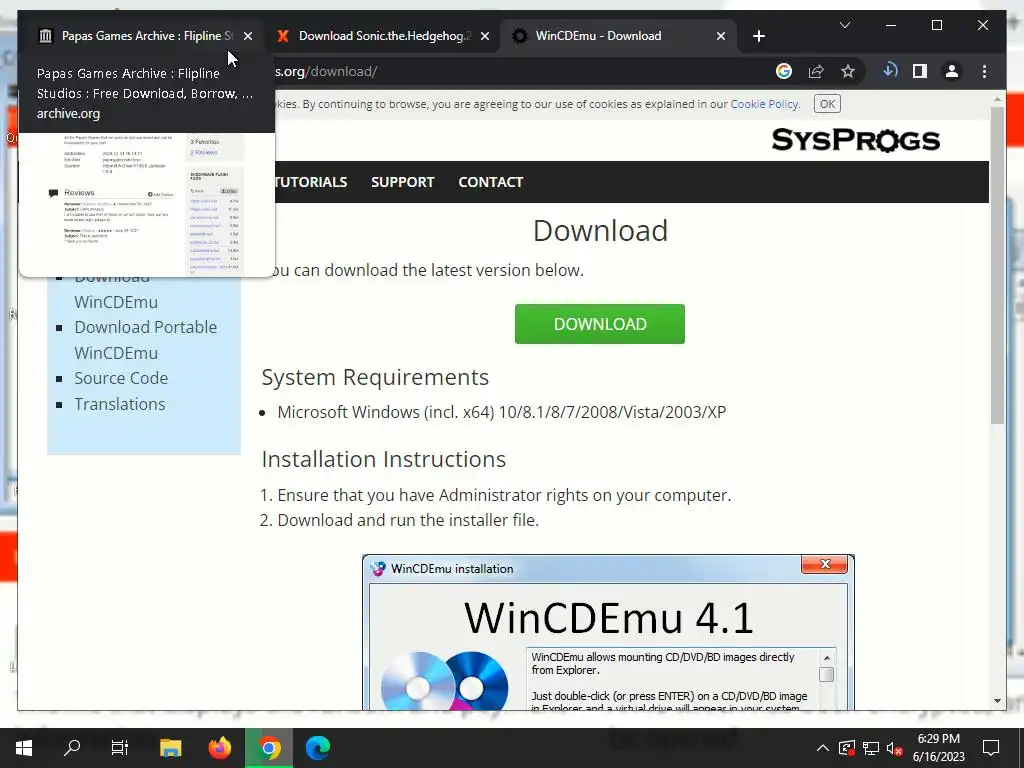The height and width of the screenshot is (768, 1024).
Task: Open File Explorer from the taskbar
Action: [170, 748]
